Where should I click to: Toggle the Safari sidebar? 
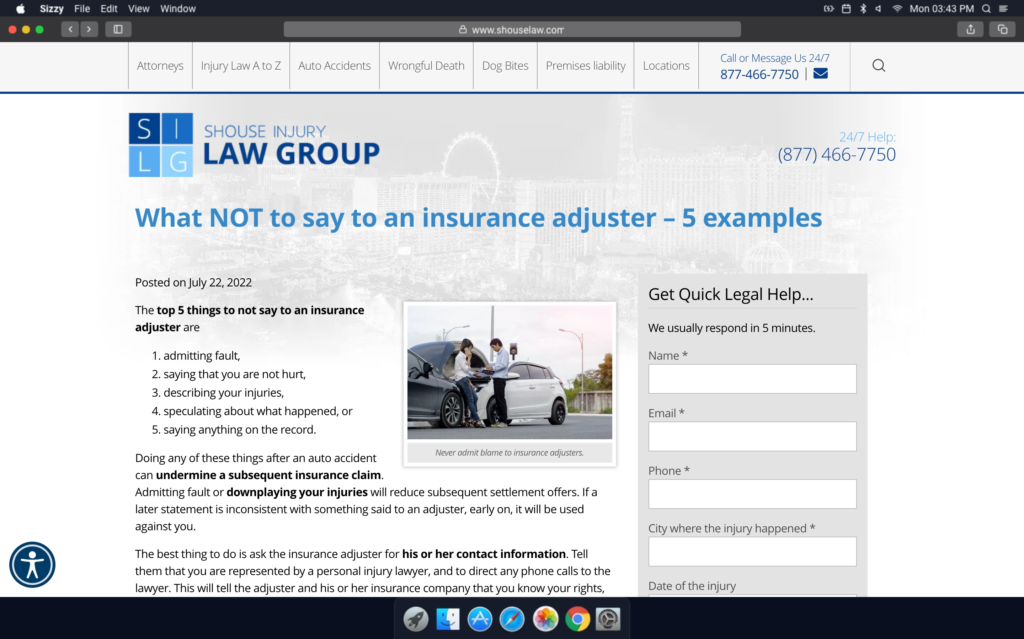point(117,29)
